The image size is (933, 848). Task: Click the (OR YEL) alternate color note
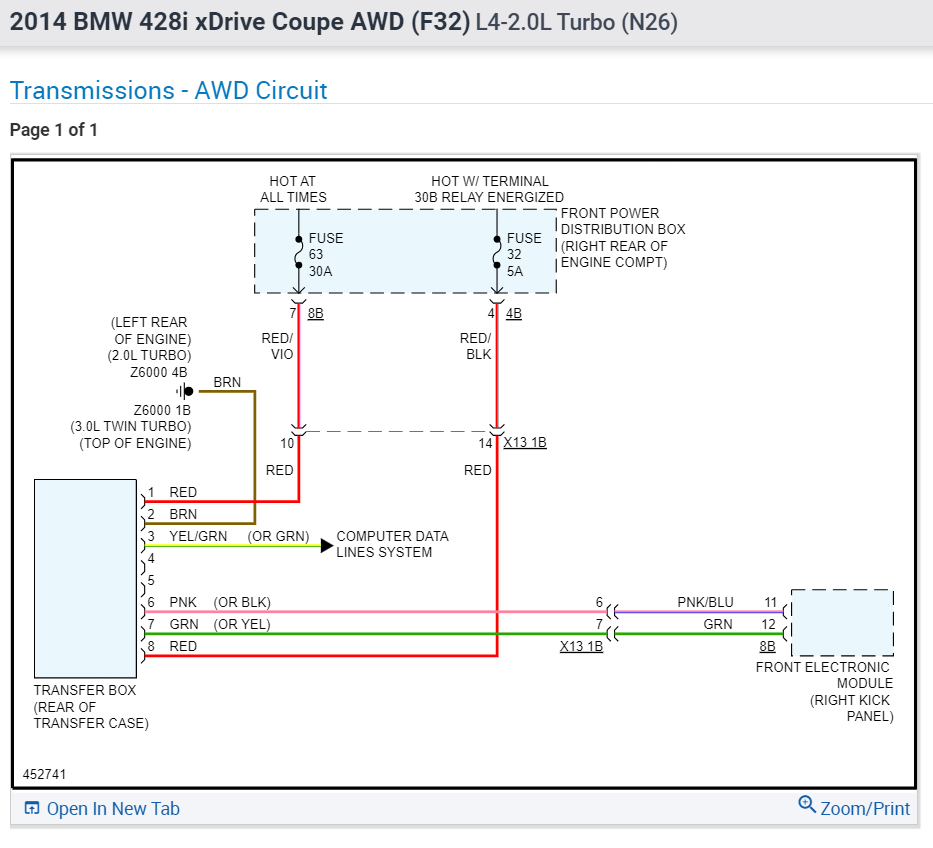242,625
